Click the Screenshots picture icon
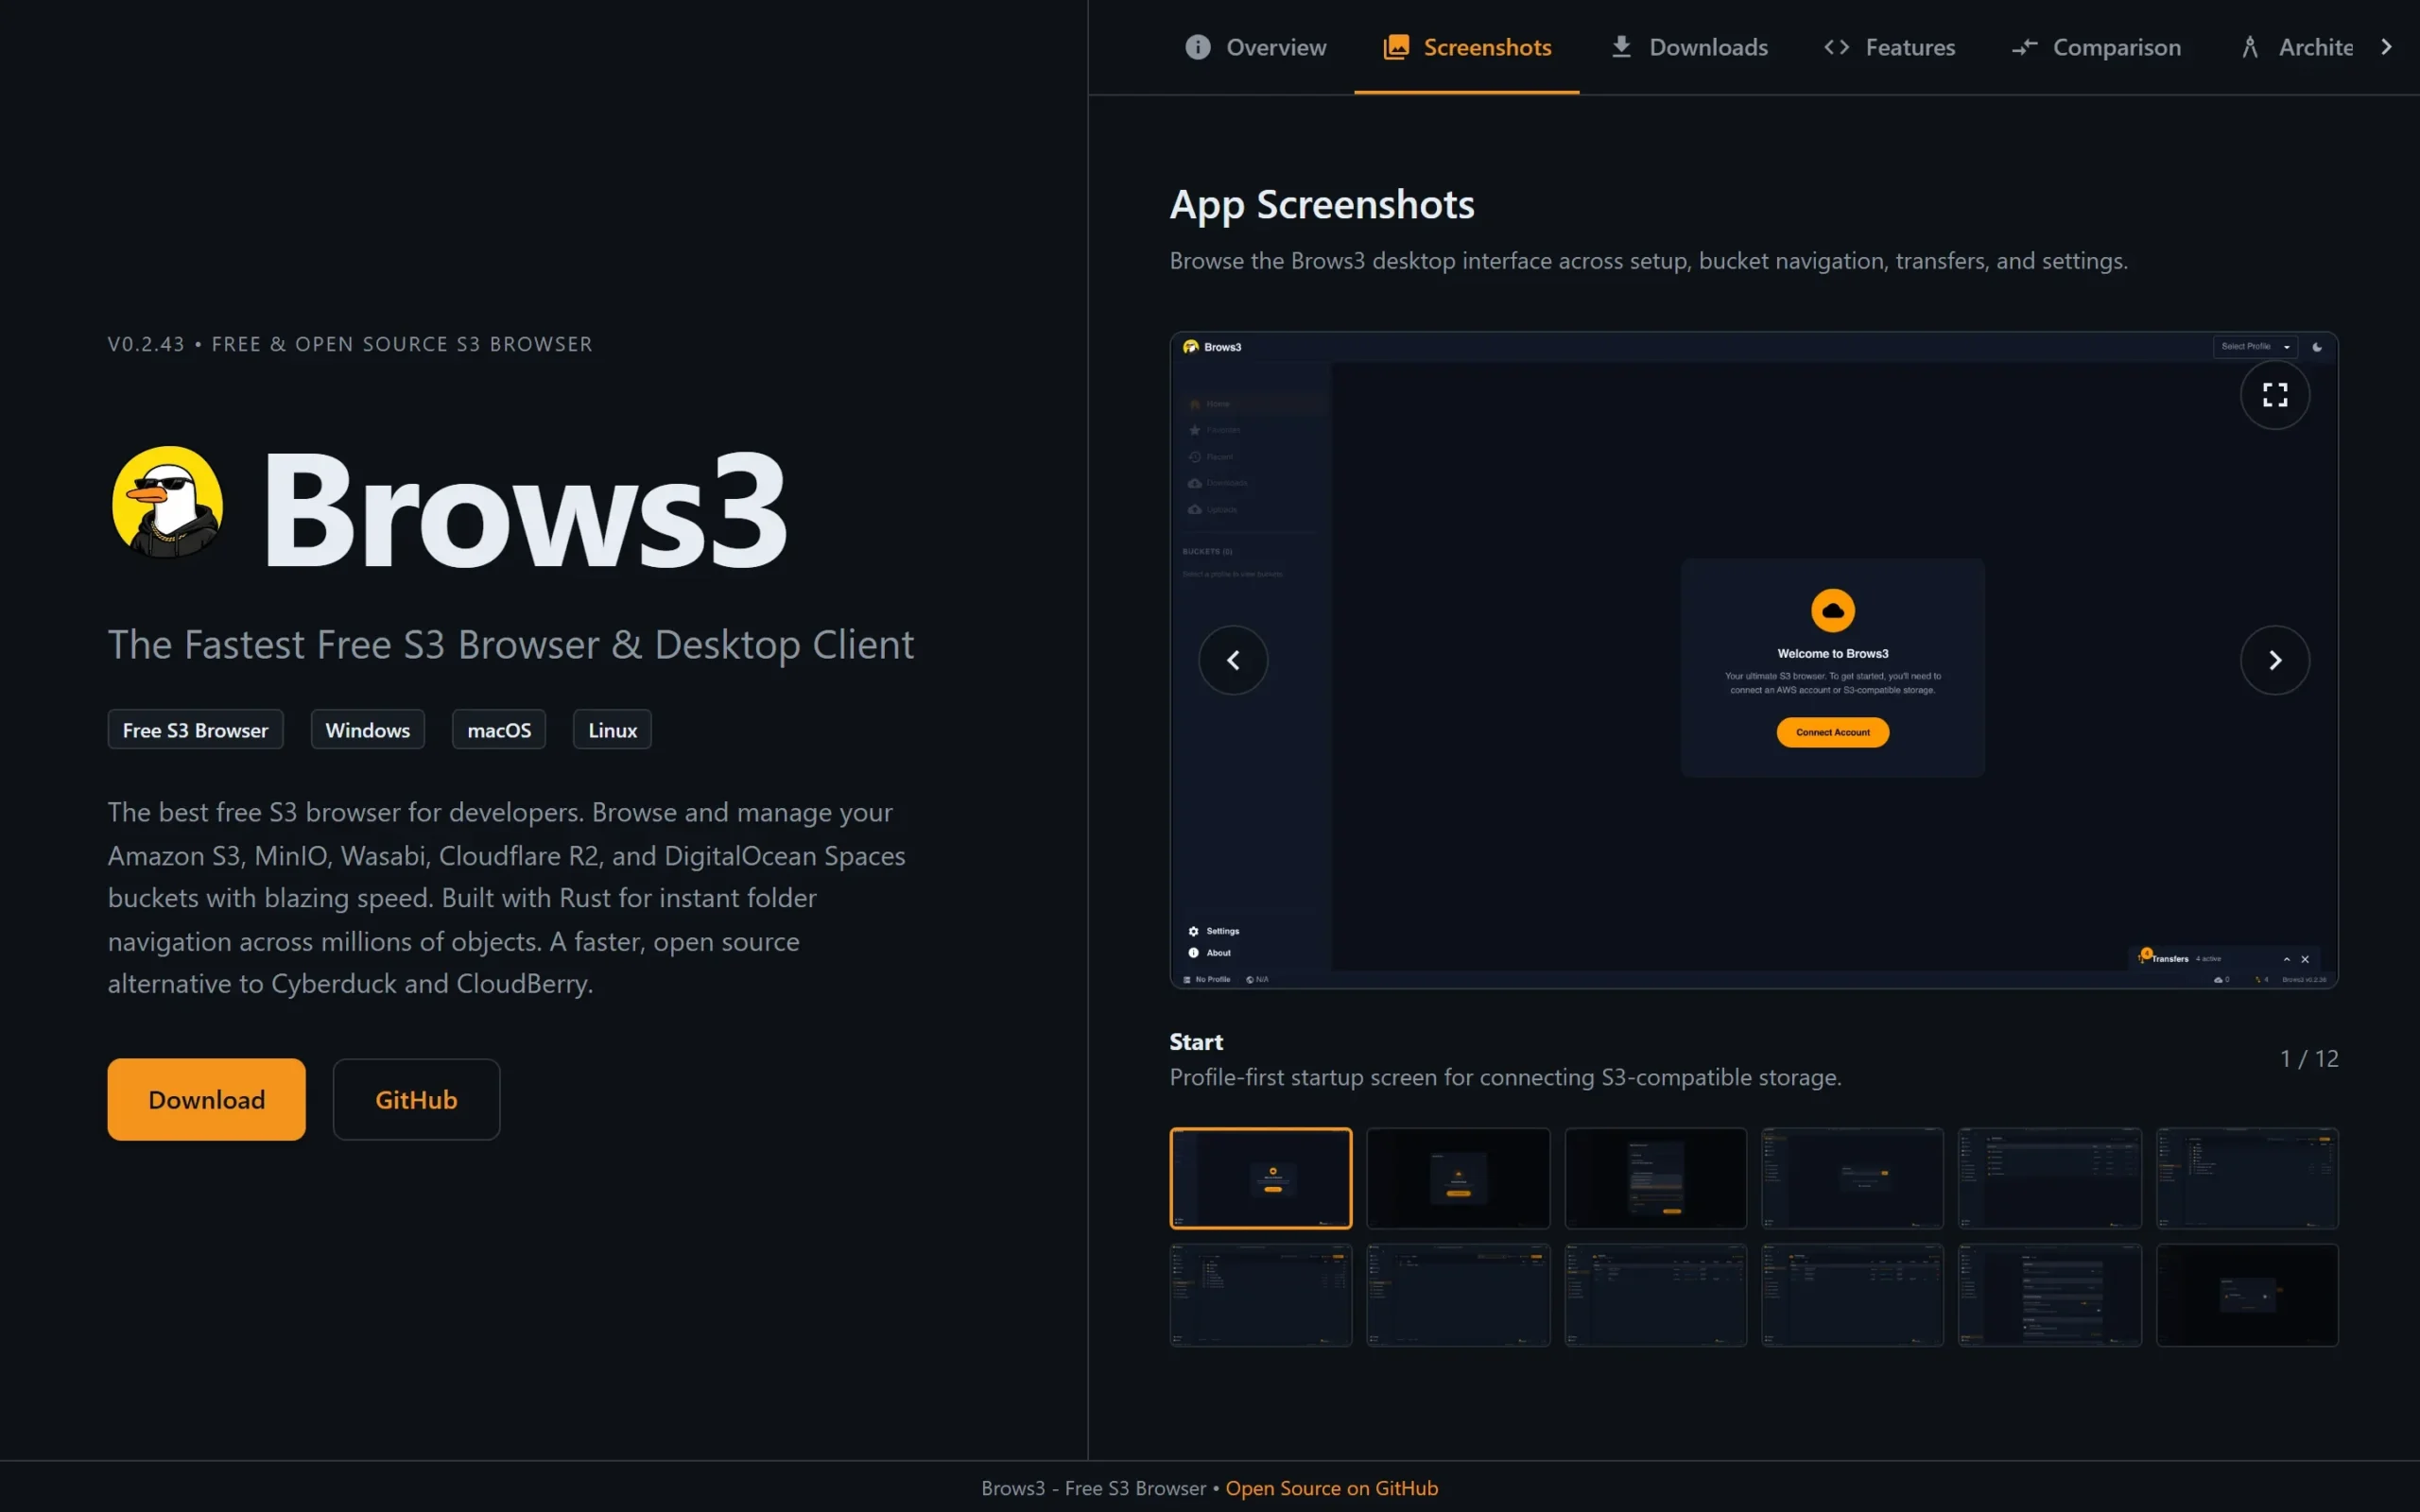2420x1512 pixels. point(1396,47)
